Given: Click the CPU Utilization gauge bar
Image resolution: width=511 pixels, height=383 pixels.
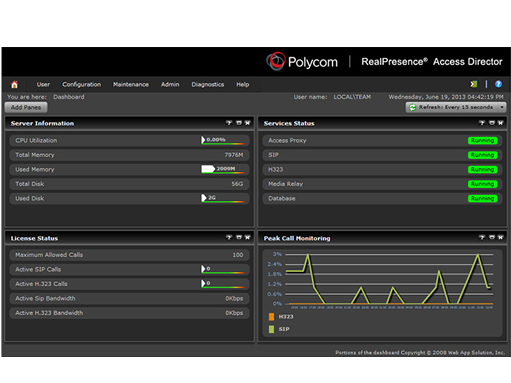Looking at the screenshot, I should point(223,140).
